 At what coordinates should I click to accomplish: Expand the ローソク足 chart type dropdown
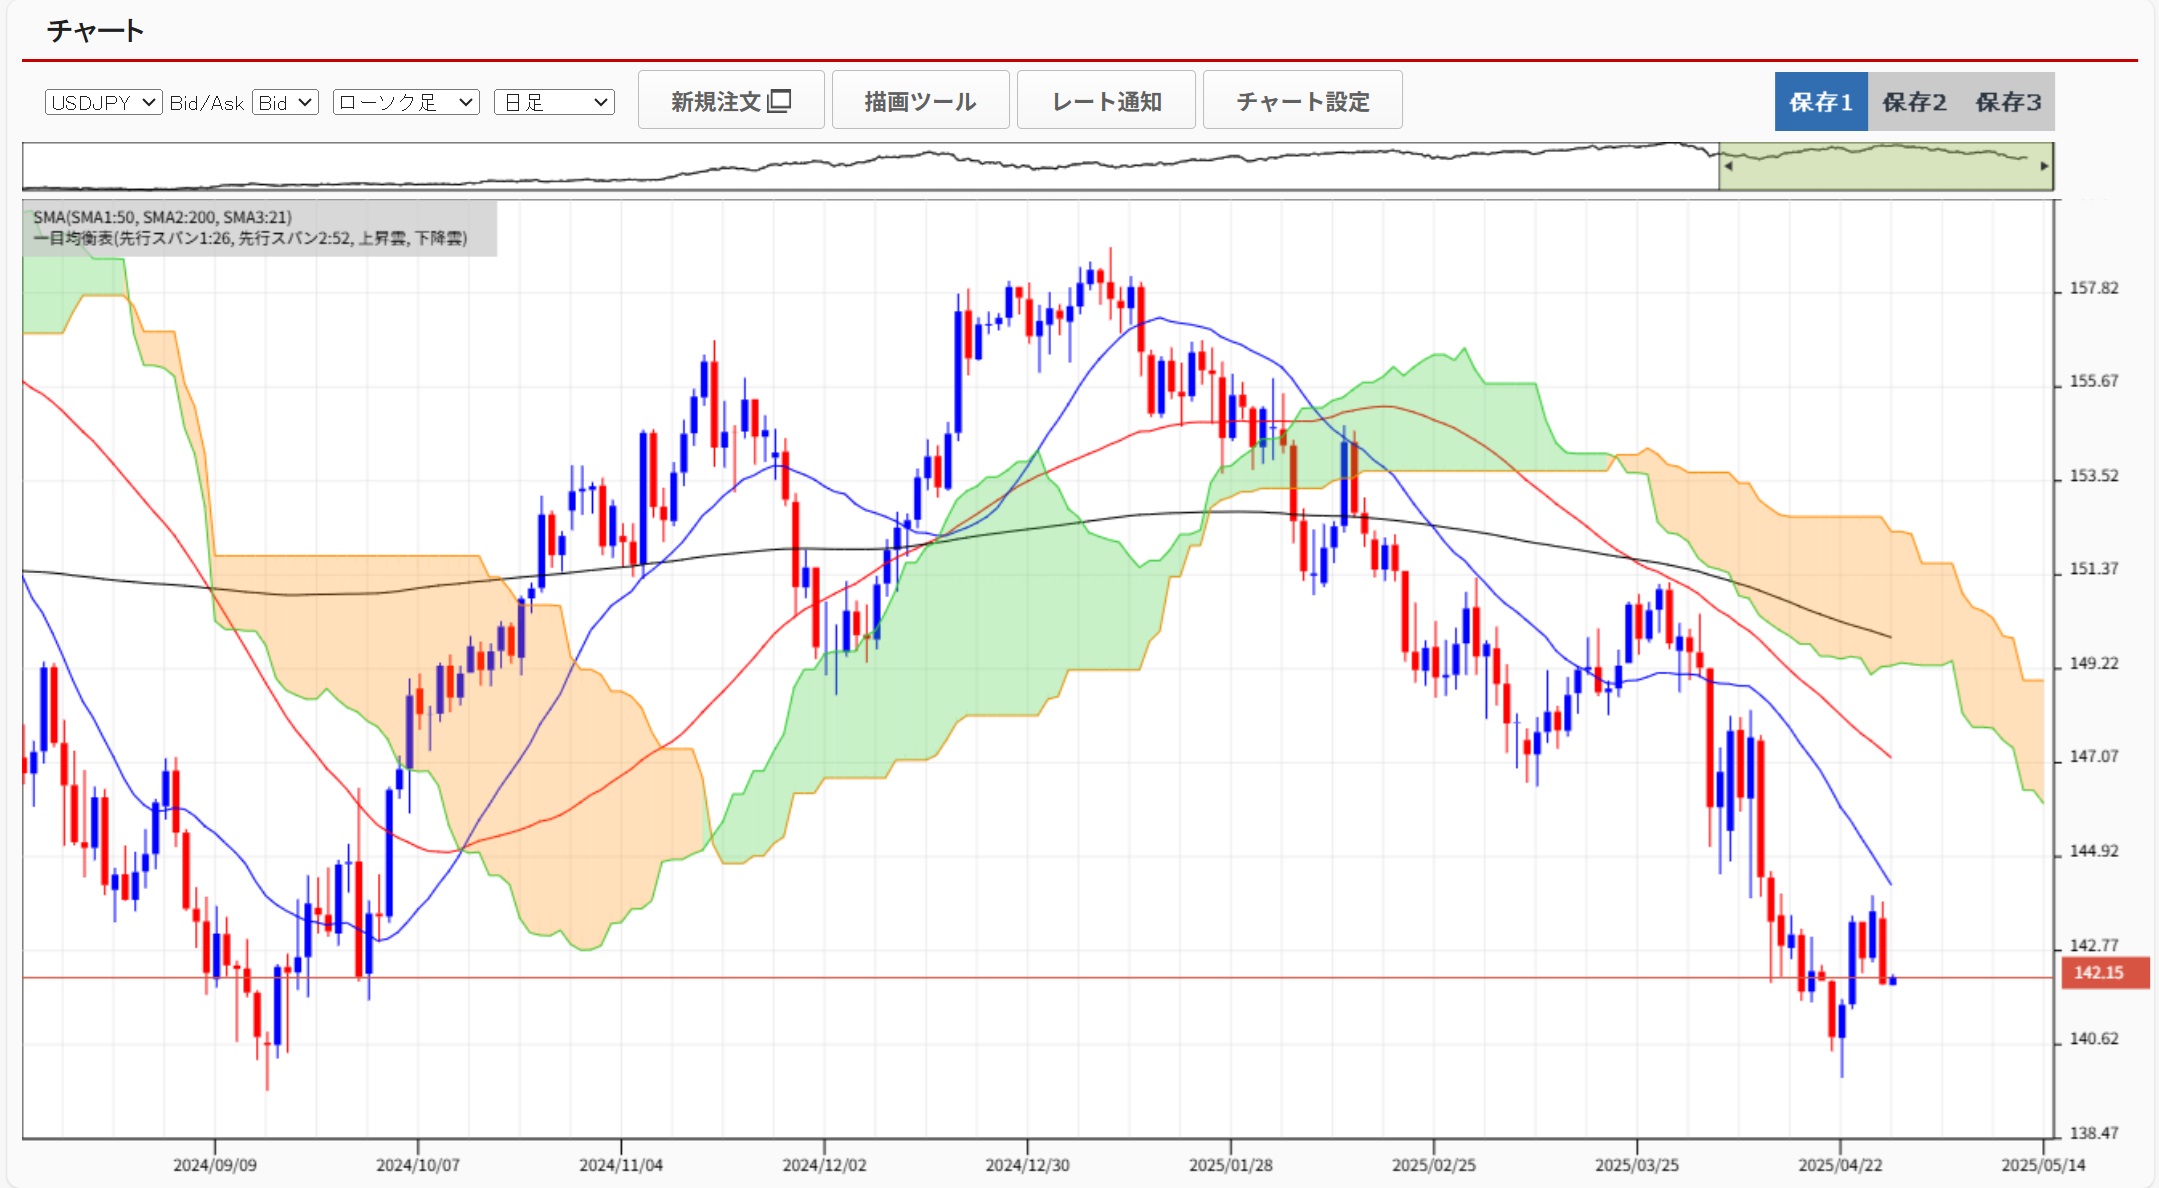tap(406, 102)
